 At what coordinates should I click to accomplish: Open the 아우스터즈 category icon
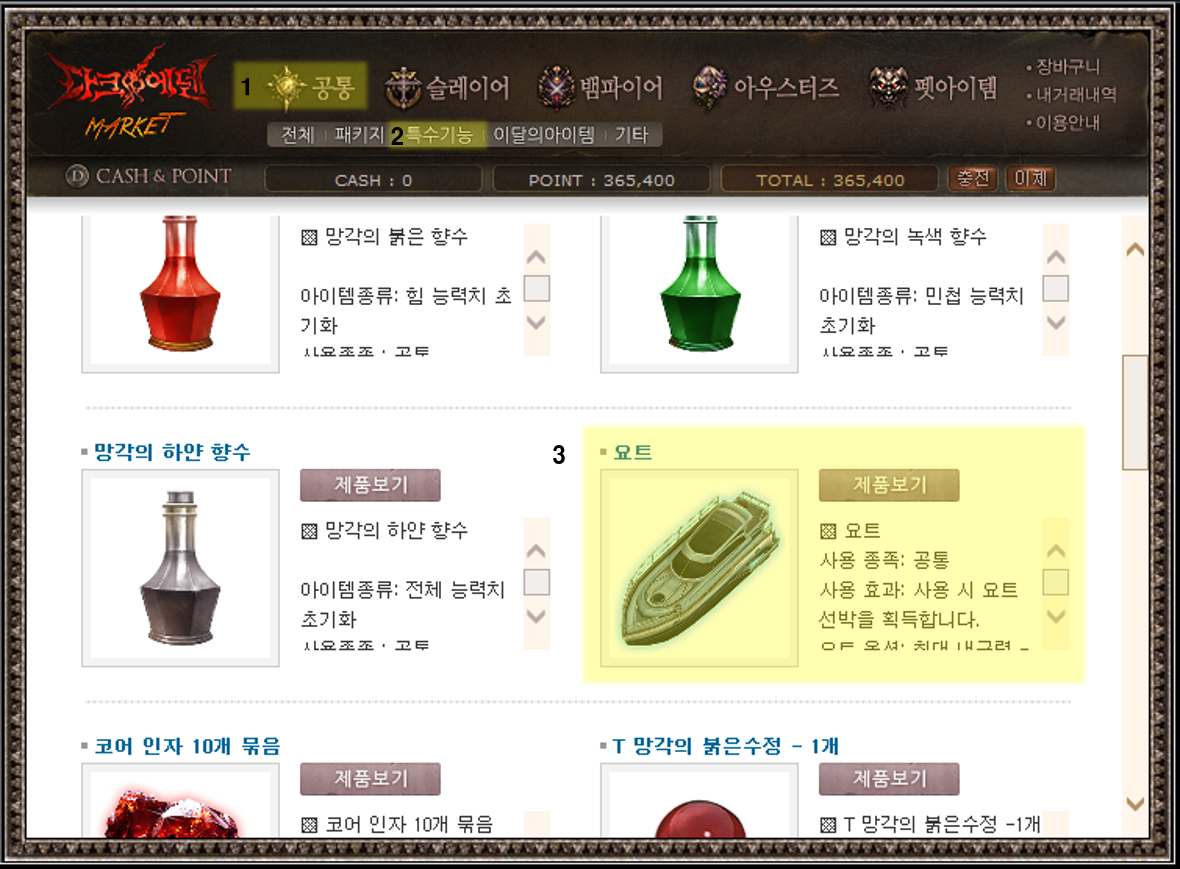[710, 87]
